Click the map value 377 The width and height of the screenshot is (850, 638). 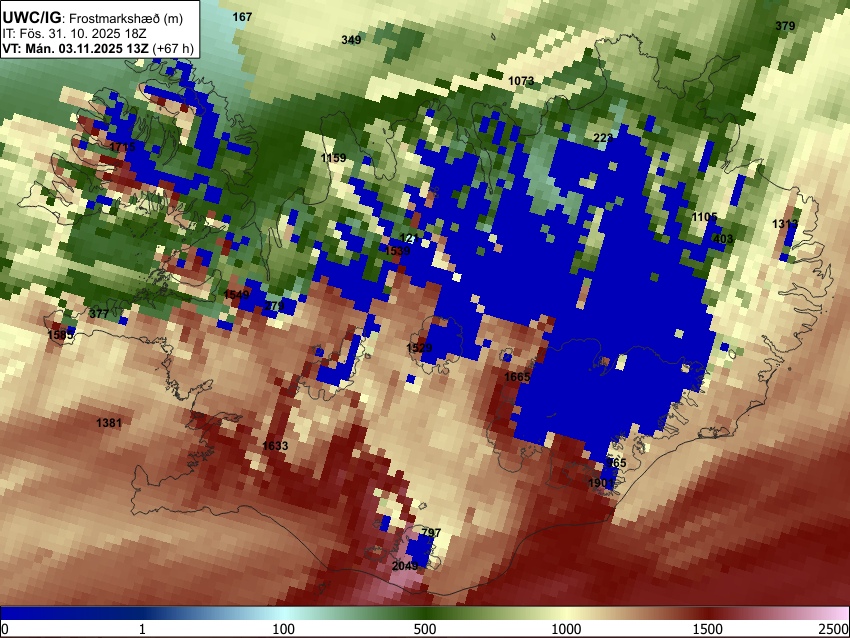click(x=99, y=313)
